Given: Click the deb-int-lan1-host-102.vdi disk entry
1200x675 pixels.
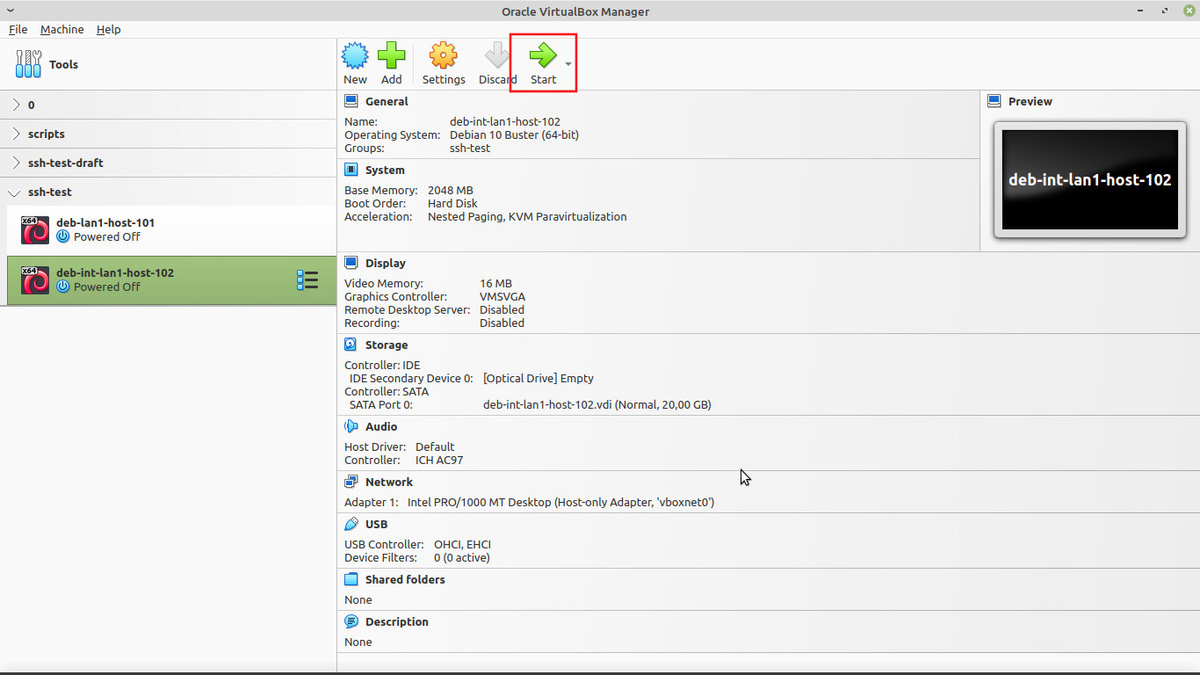Looking at the screenshot, I should coord(597,405).
